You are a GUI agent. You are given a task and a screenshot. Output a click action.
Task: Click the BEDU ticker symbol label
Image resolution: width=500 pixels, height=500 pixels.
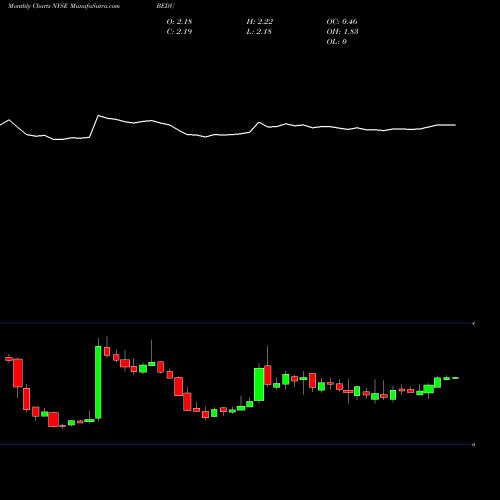(165, 6)
